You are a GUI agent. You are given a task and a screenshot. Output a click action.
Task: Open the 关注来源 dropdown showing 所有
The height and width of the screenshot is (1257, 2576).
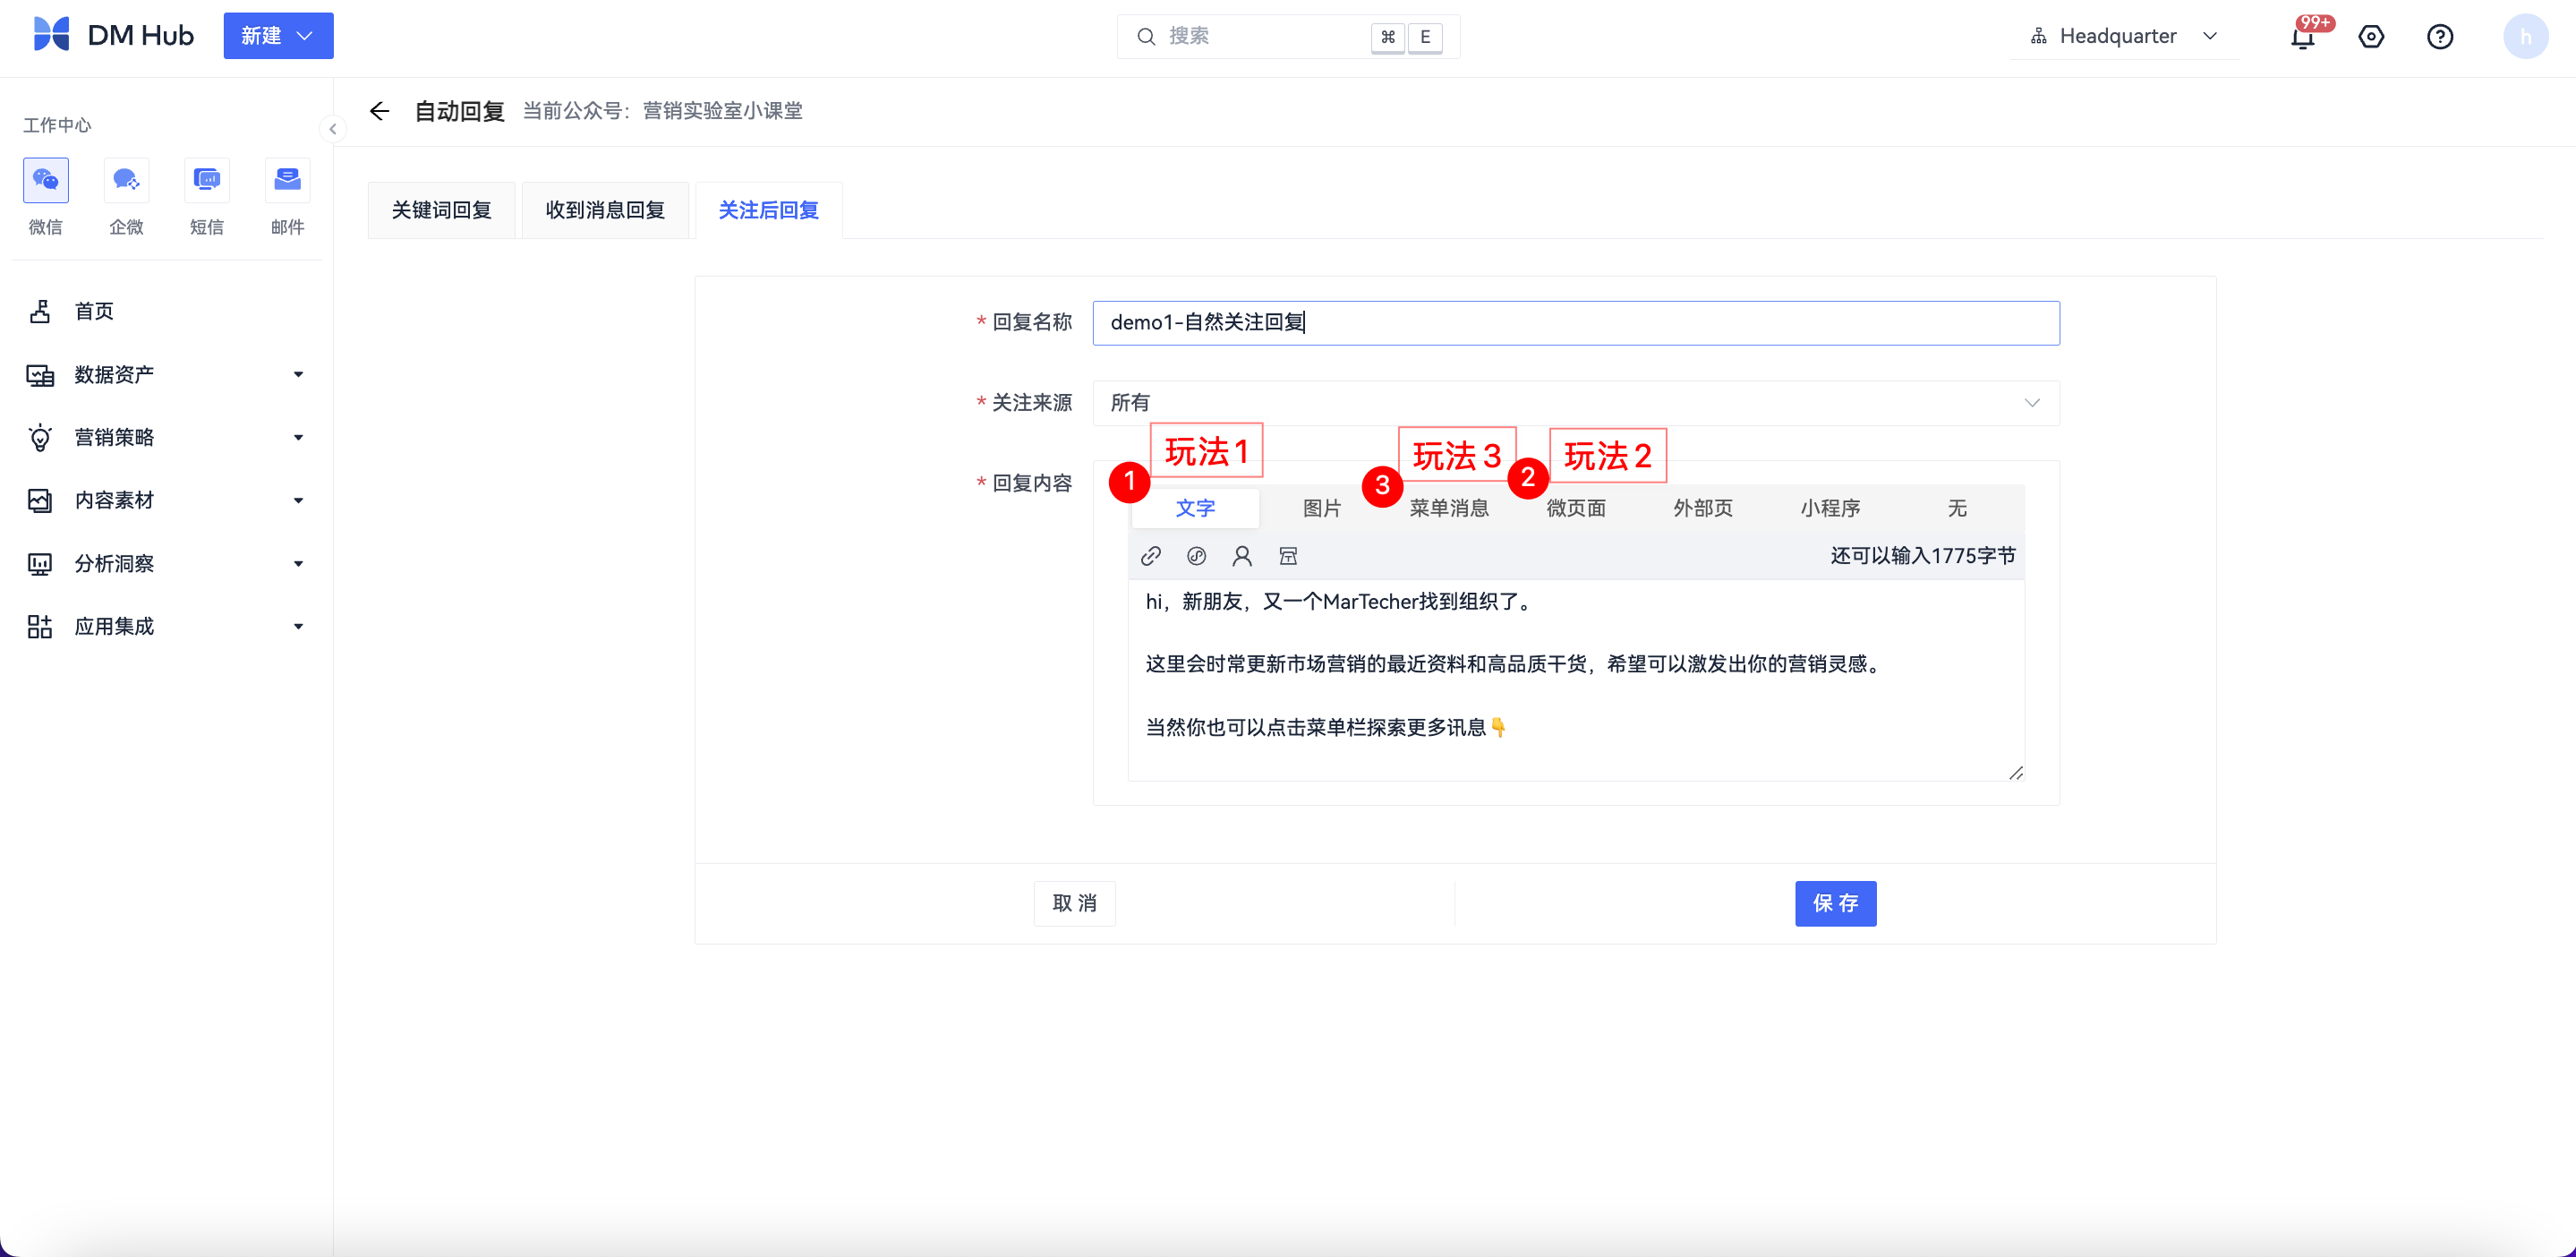click(1575, 403)
